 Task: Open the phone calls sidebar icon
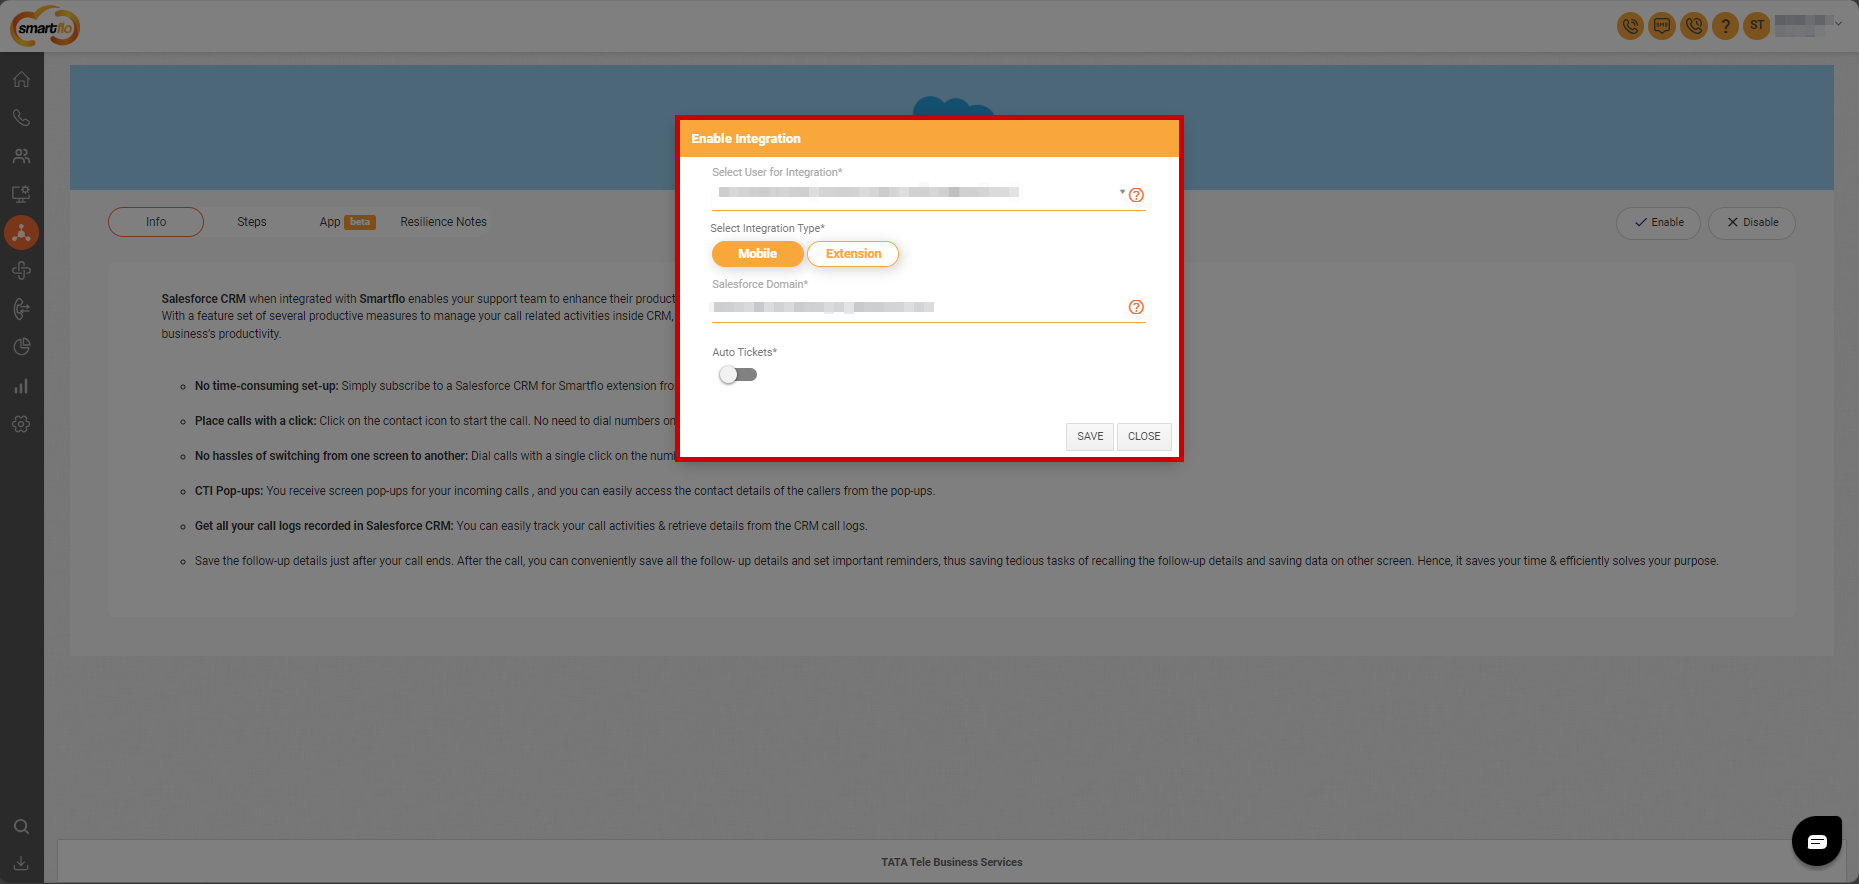21,118
